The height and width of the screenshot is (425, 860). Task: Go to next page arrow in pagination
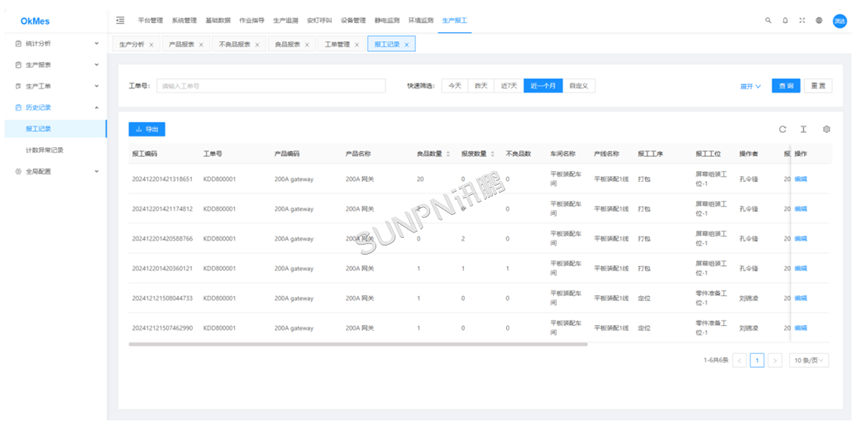coord(774,360)
